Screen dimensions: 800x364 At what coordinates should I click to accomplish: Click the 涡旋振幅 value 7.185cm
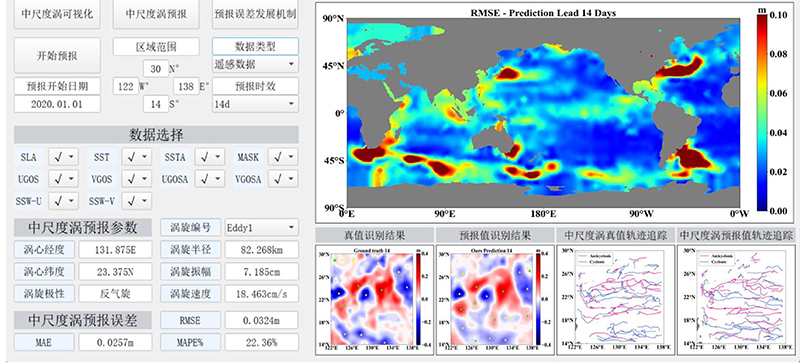262,272
